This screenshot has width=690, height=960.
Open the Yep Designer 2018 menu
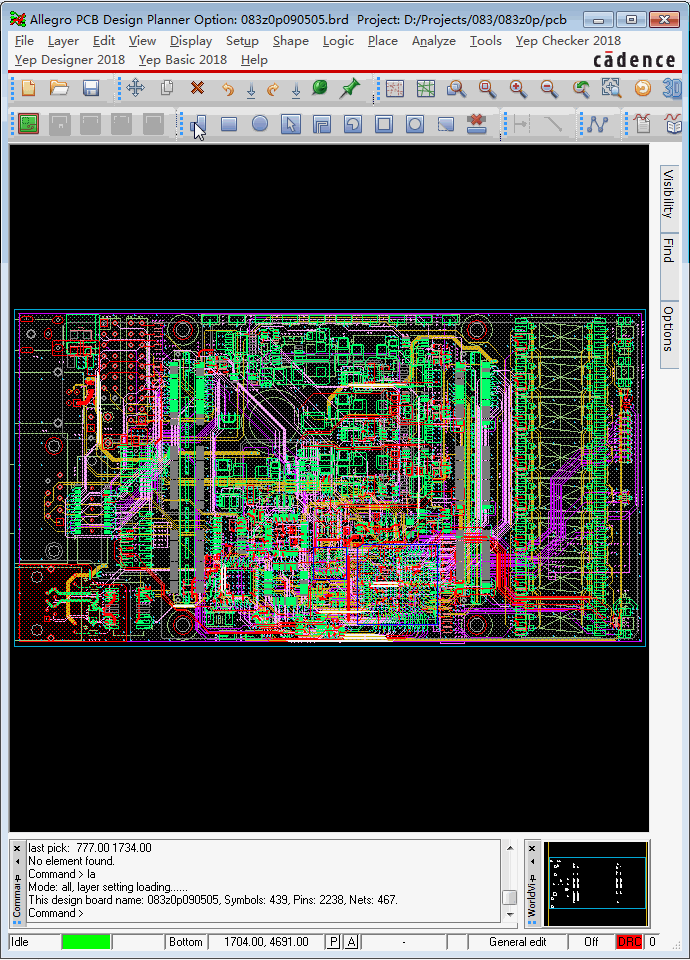point(70,60)
